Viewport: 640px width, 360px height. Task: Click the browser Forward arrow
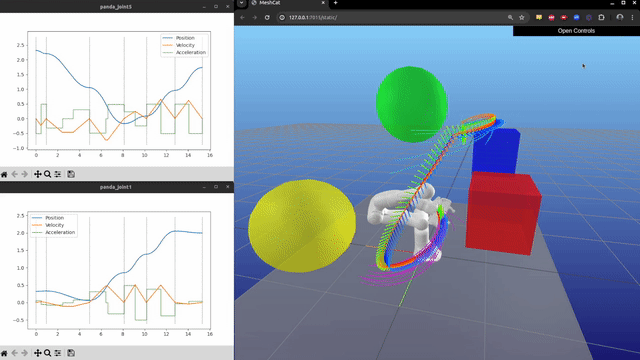255,18
